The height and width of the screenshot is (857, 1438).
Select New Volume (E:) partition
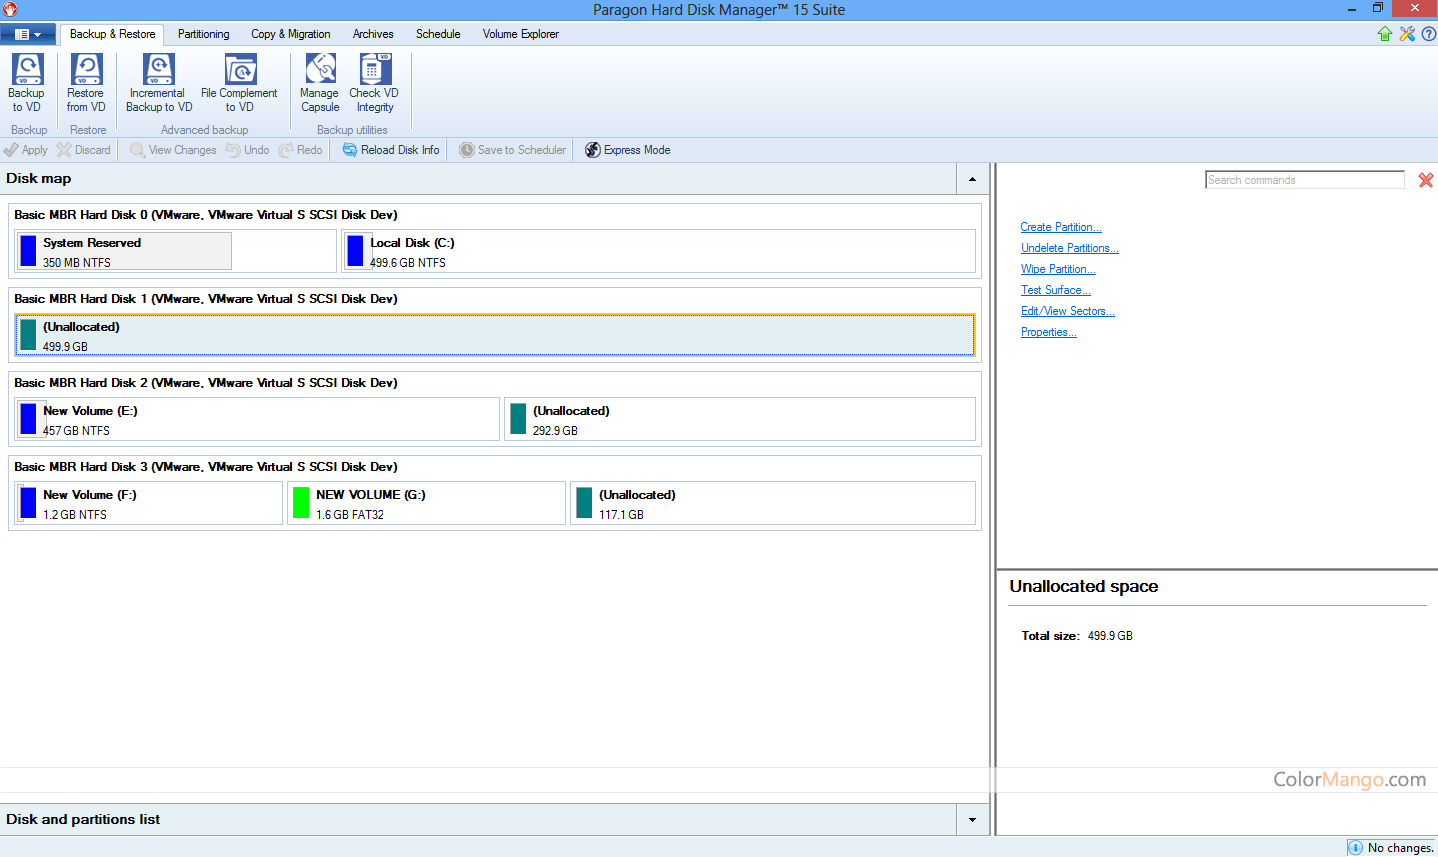(257, 420)
